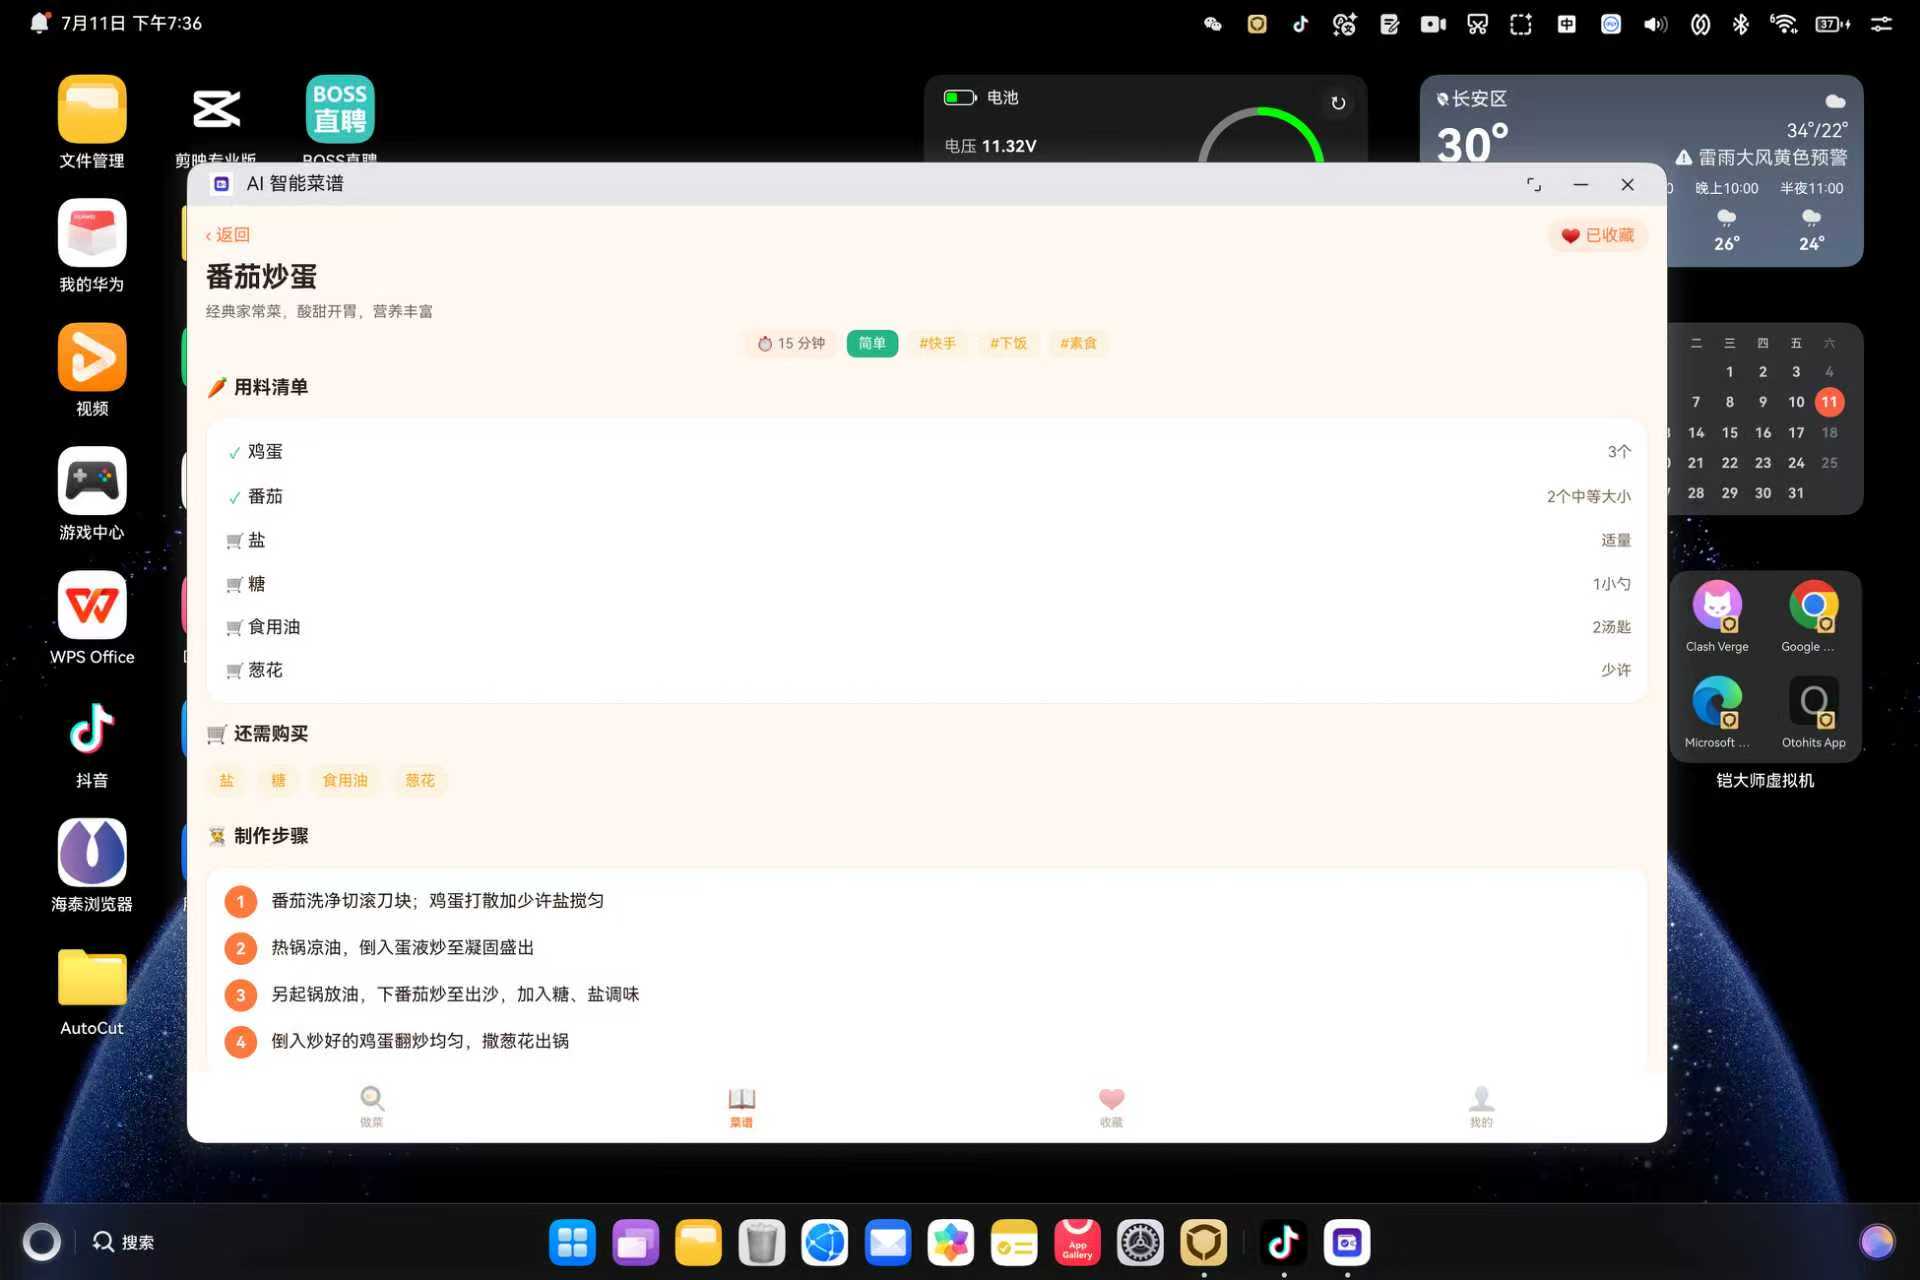Viewport: 1920px width, 1280px height.
Task: Open the 搜索 box in the dock
Action: (124, 1242)
